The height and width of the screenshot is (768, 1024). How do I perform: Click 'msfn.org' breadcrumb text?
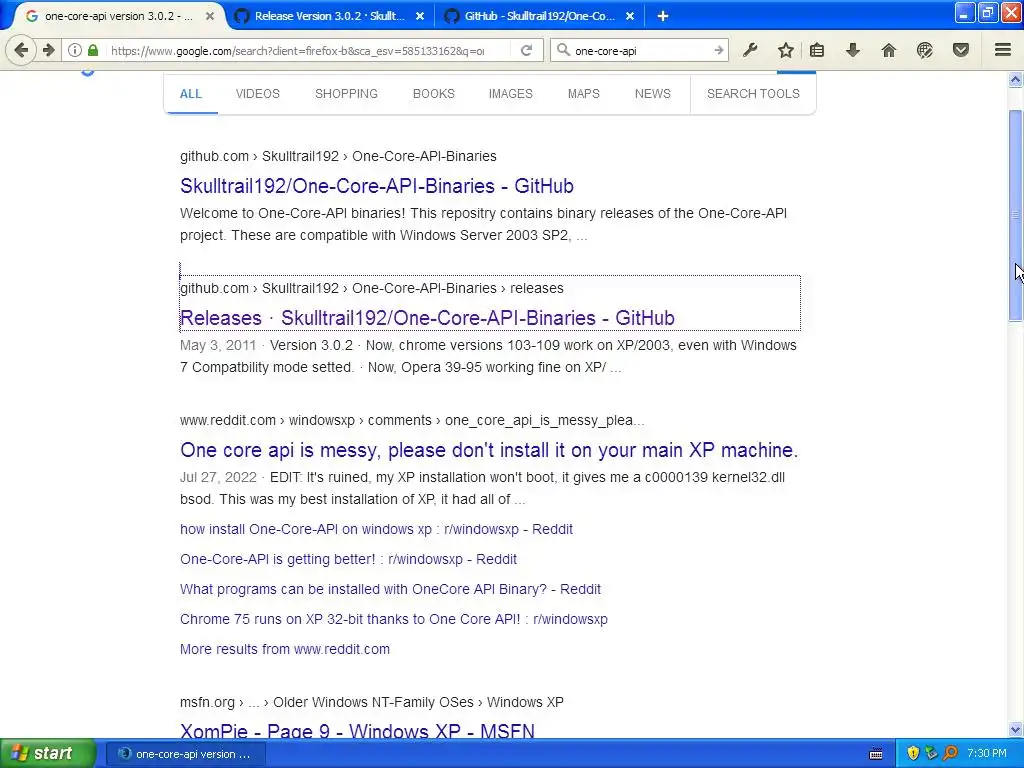click(206, 703)
